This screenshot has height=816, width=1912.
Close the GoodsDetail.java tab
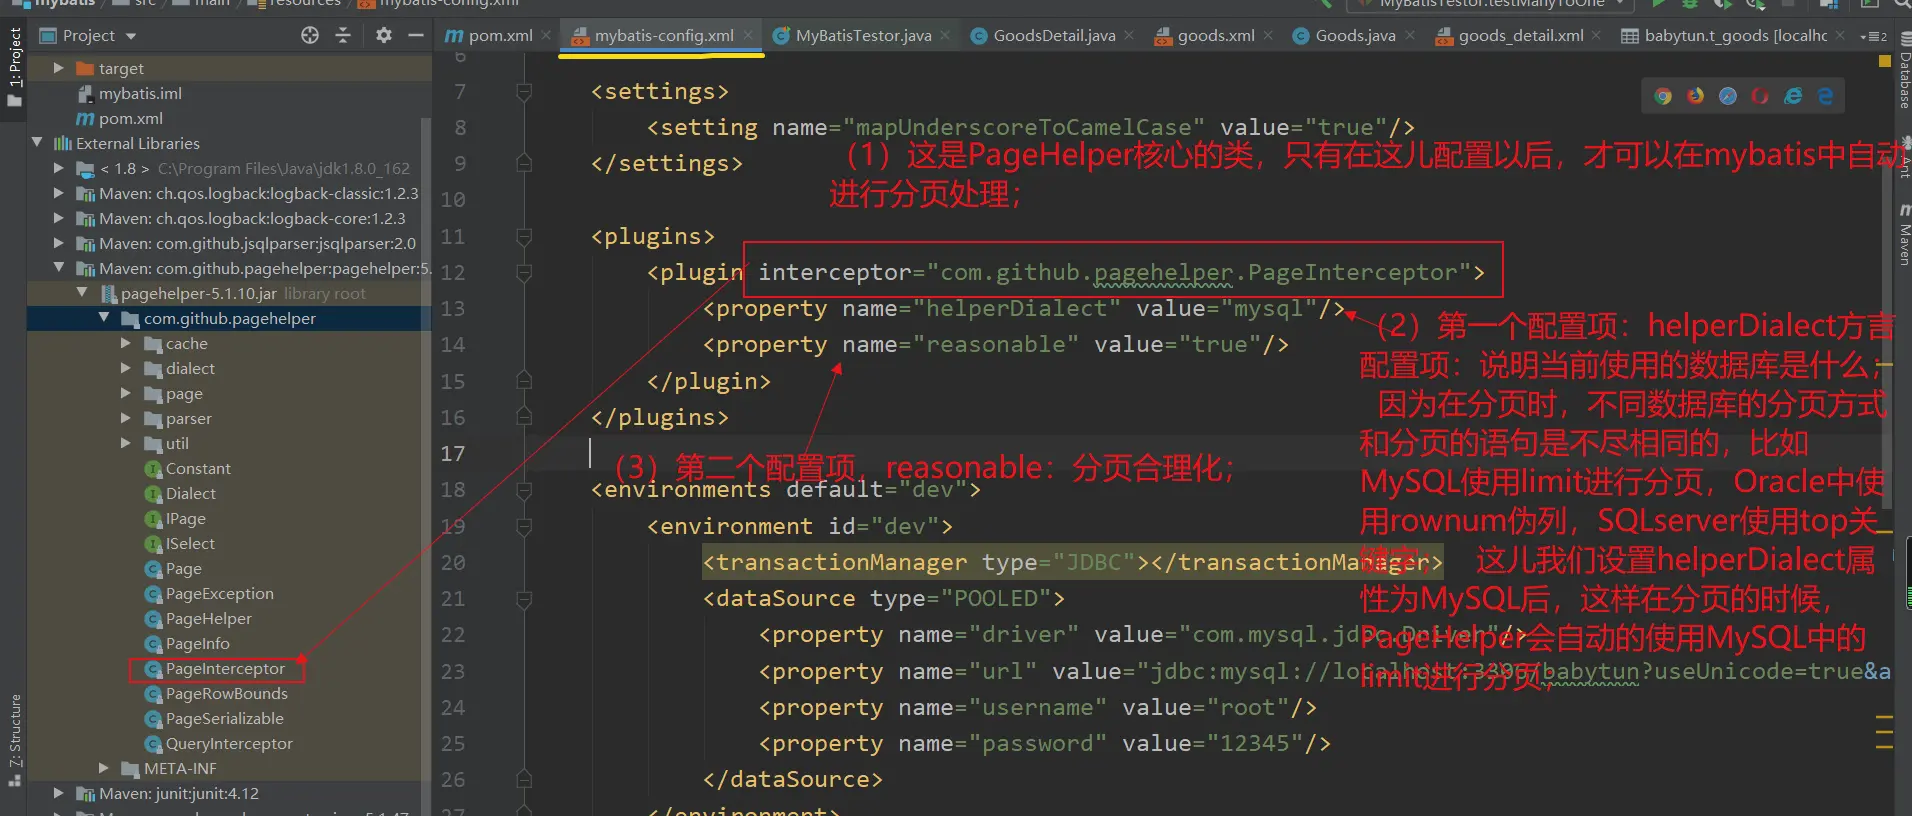click(x=1129, y=35)
